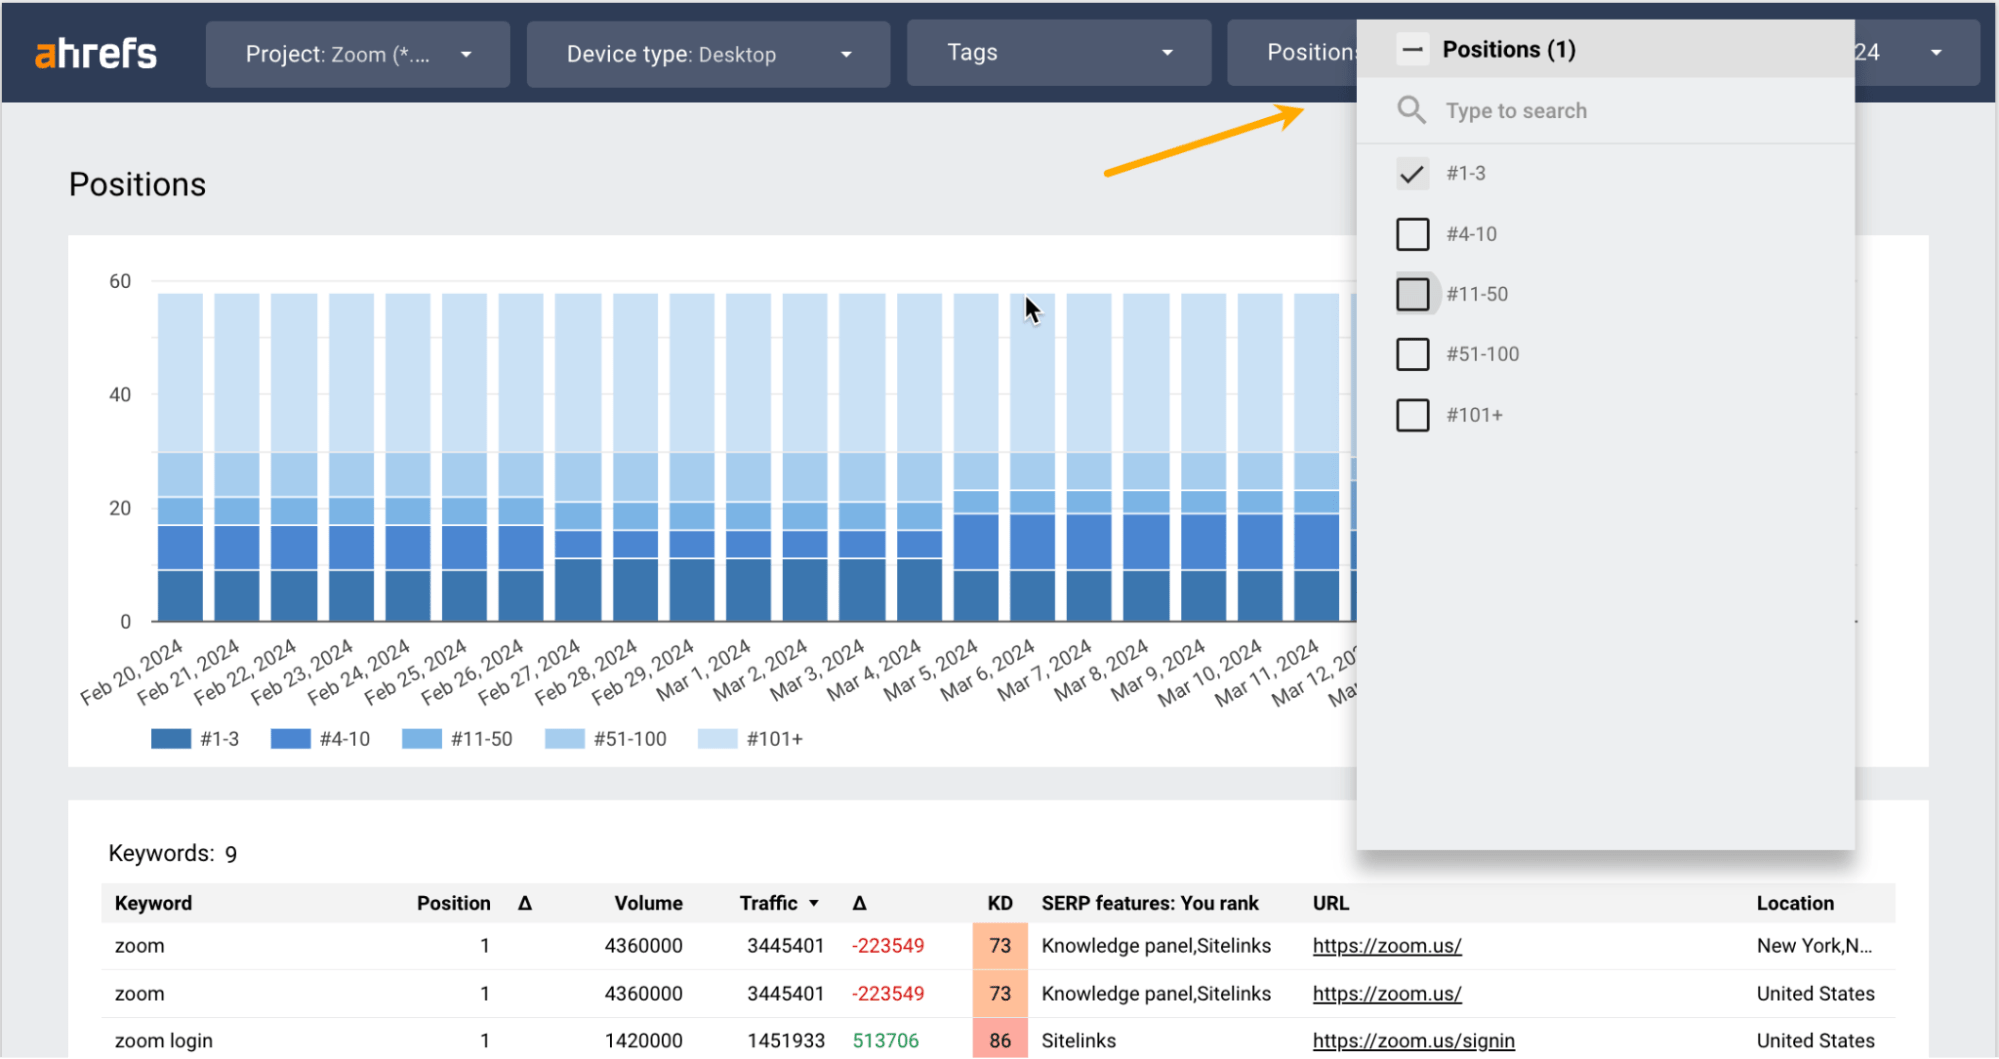Image resolution: width=1999 pixels, height=1059 pixels.
Task: Click the Traffic column sort arrow
Action: coord(814,903)
